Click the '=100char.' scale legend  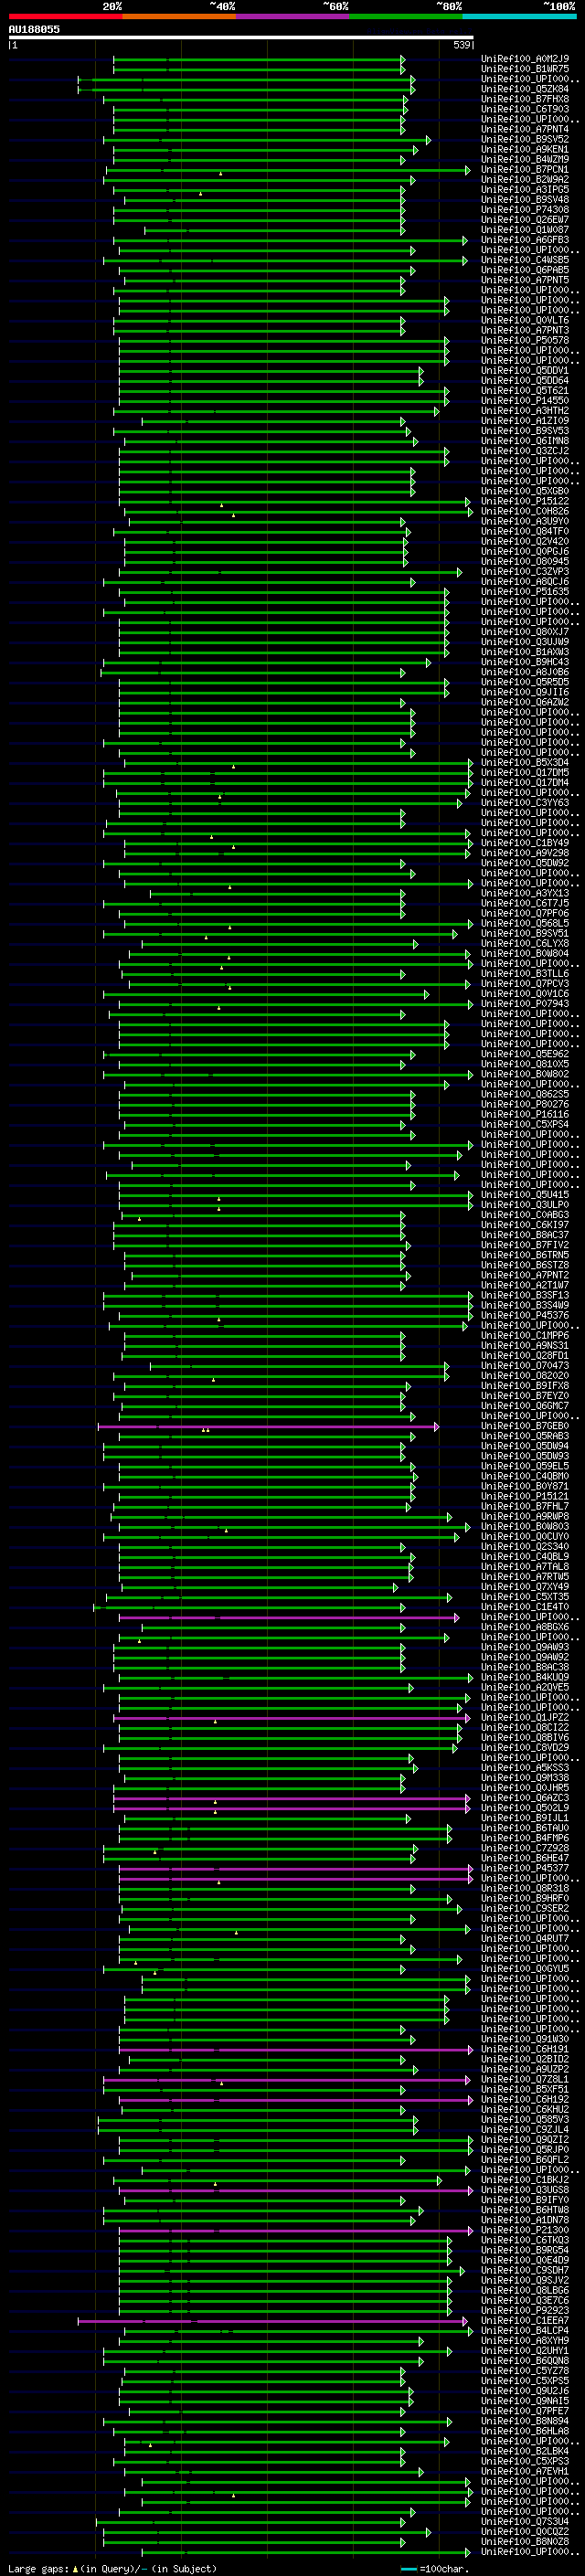(x=444, y=2569)
